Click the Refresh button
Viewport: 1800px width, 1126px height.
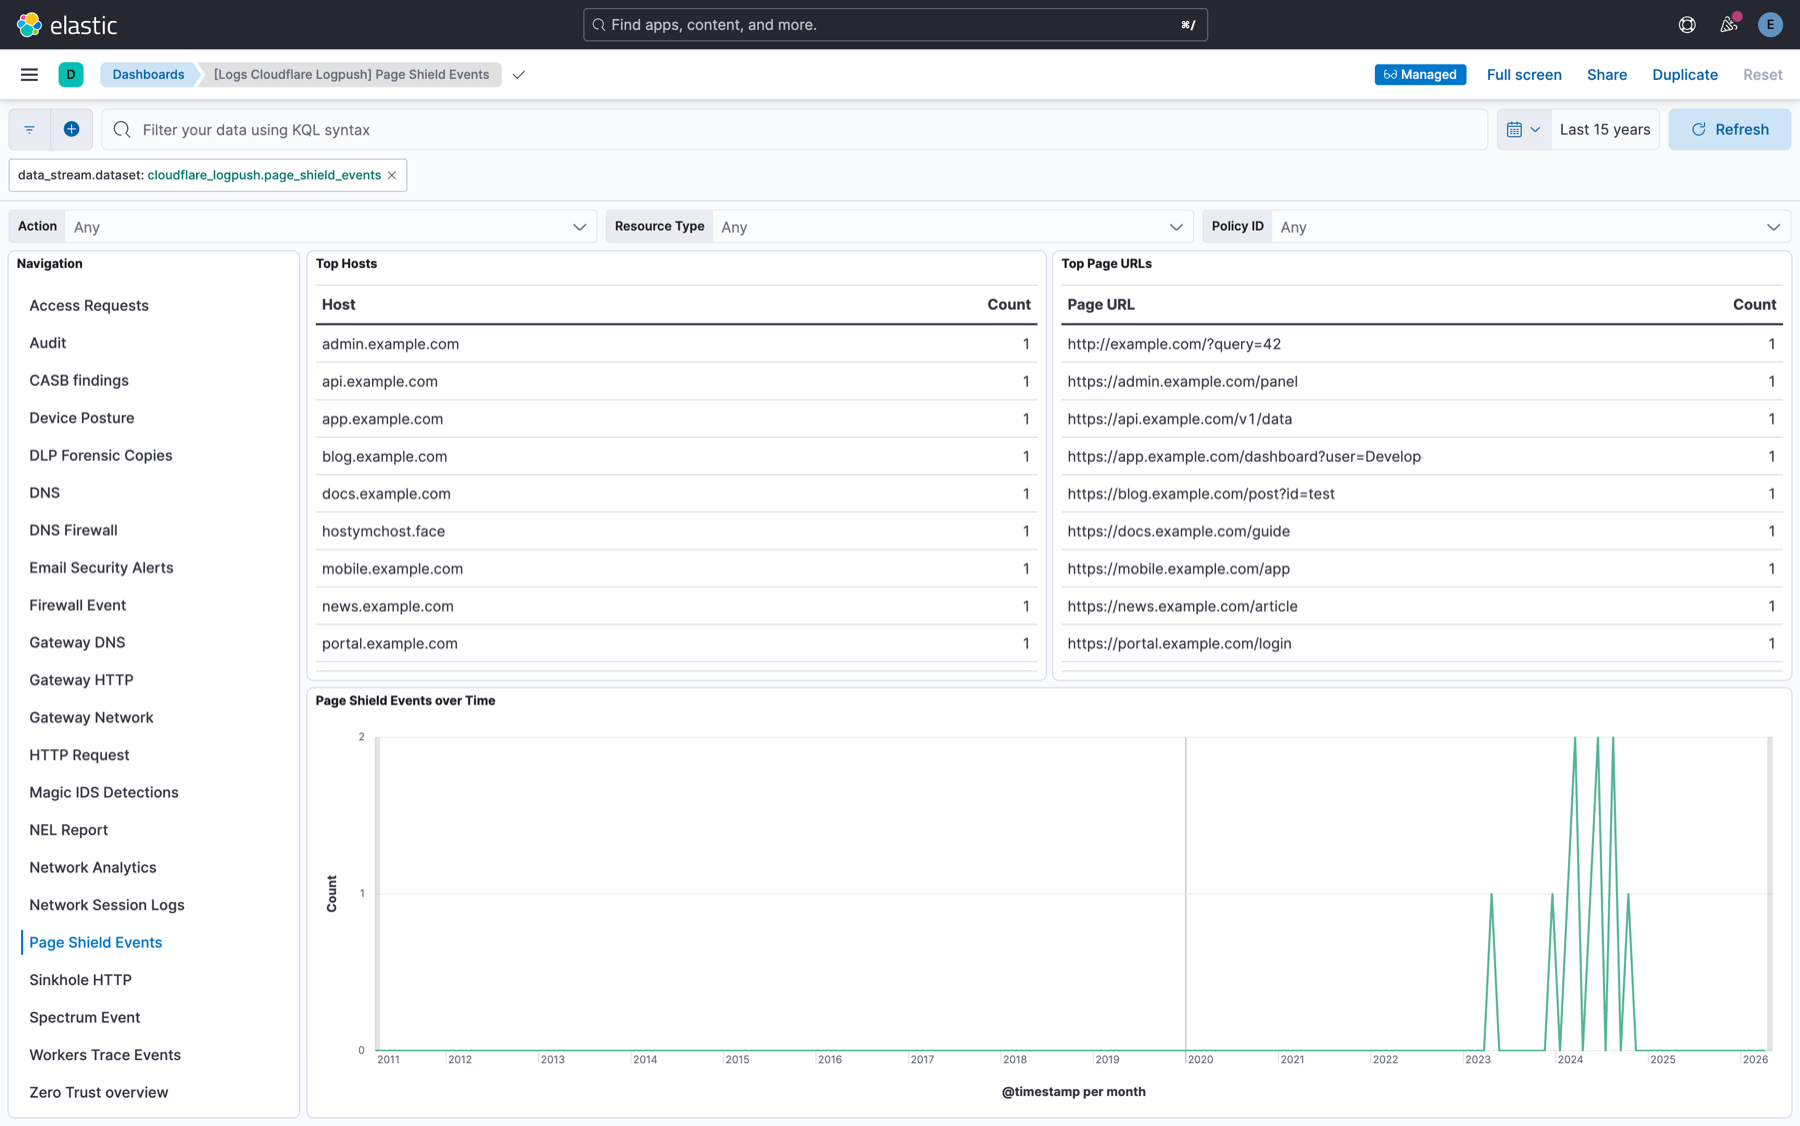pos(1729,130)
